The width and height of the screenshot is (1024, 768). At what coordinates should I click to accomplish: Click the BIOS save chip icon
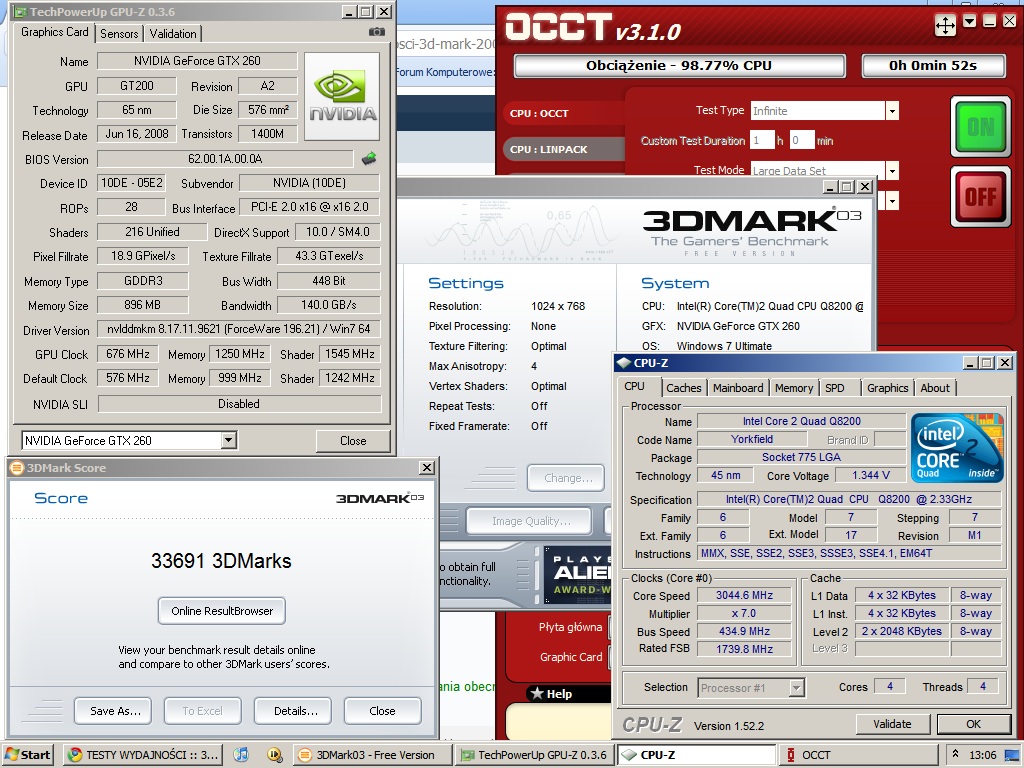369,158
